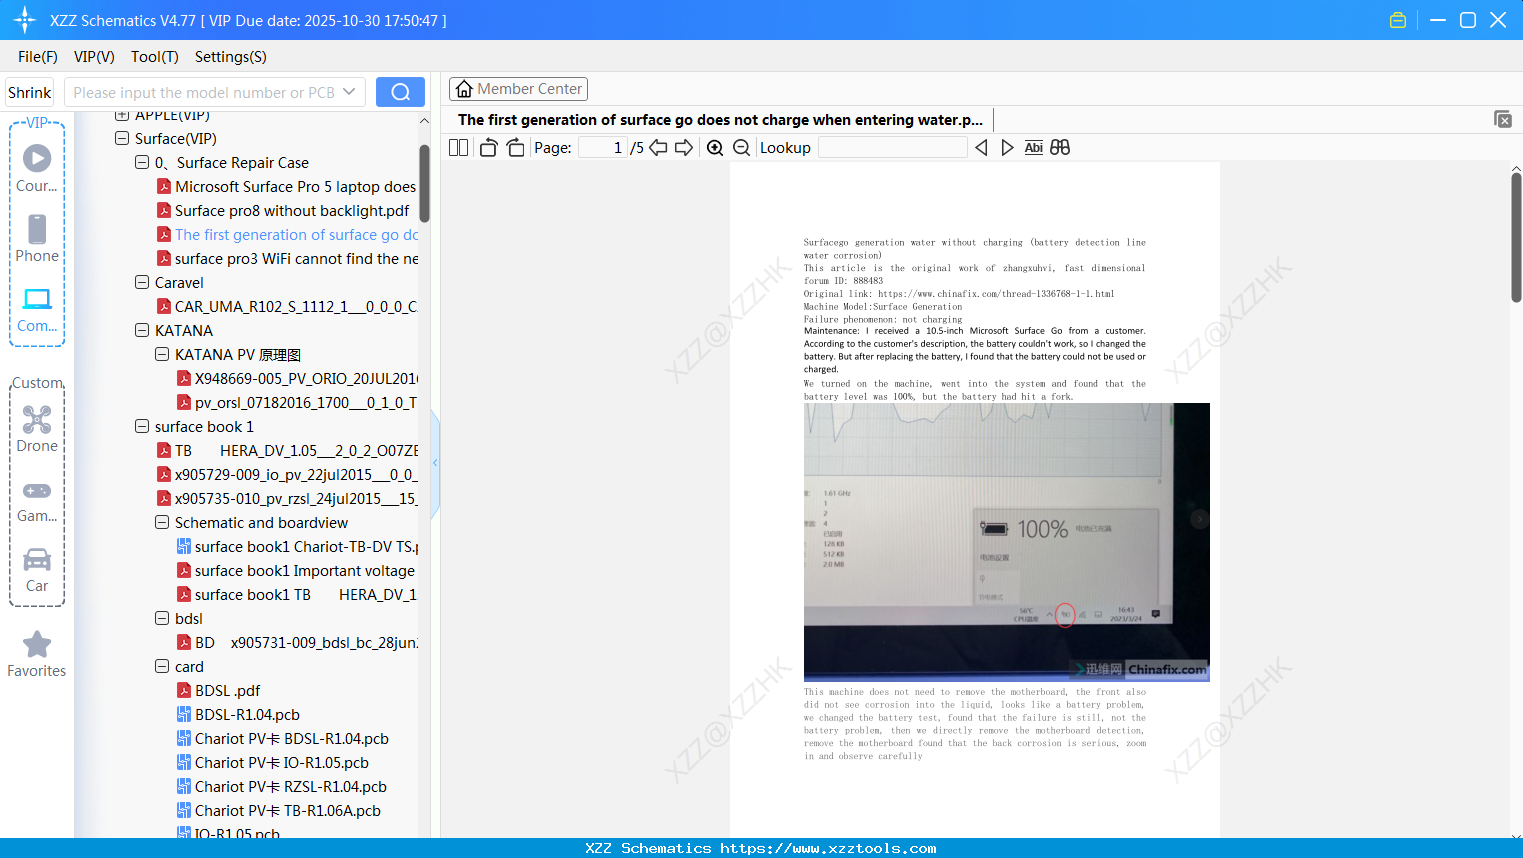Click the yellow toolbox icon in title bar
The image size is (1523, 858).
pos(1398,20)
